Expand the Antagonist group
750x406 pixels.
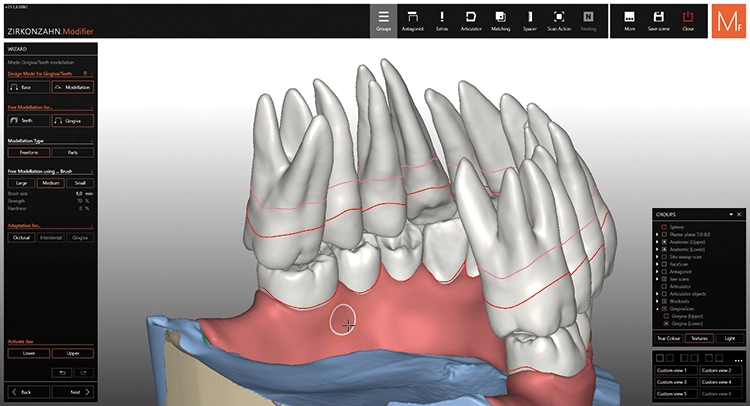(x=657, y=272)
